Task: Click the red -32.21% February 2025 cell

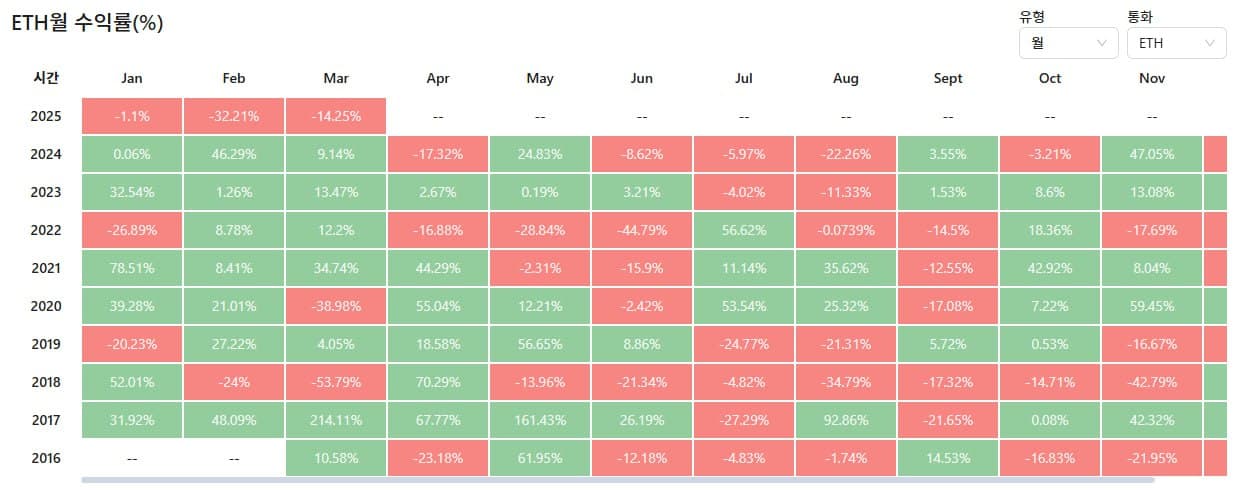Action: click(234, 116)
